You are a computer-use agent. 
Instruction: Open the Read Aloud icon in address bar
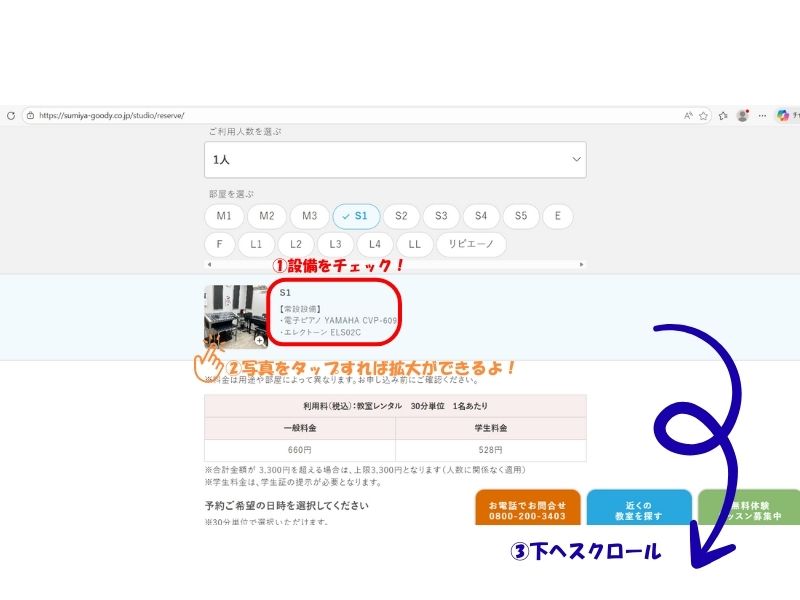click(688, 116)
